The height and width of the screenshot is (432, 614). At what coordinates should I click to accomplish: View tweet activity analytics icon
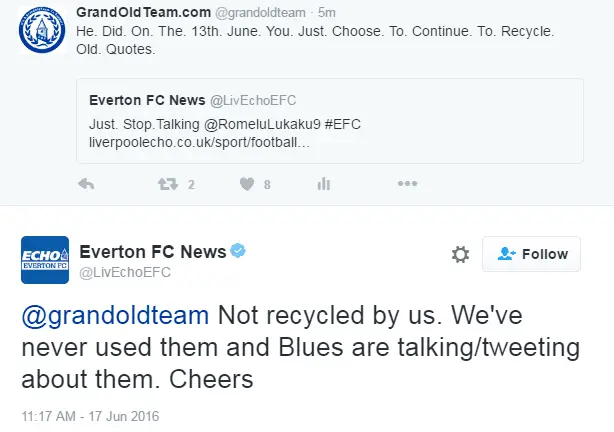tap(323, 184)
